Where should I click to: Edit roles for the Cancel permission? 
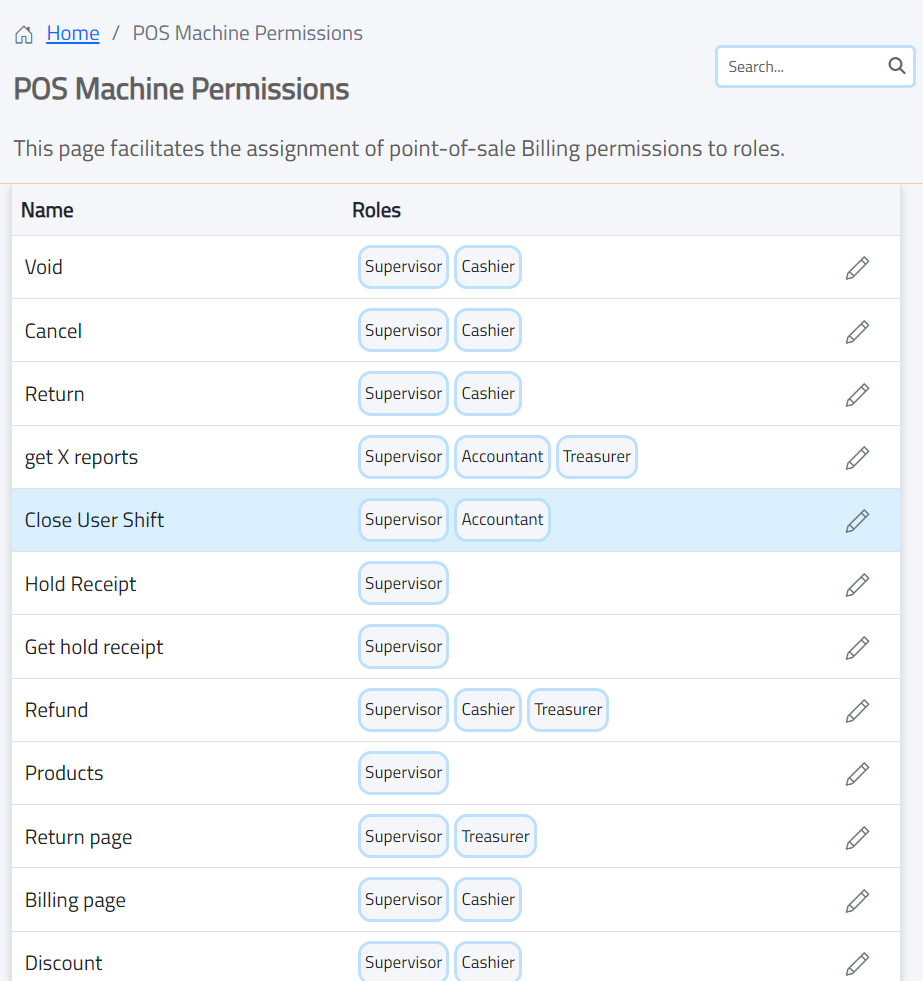pos(857,331)
